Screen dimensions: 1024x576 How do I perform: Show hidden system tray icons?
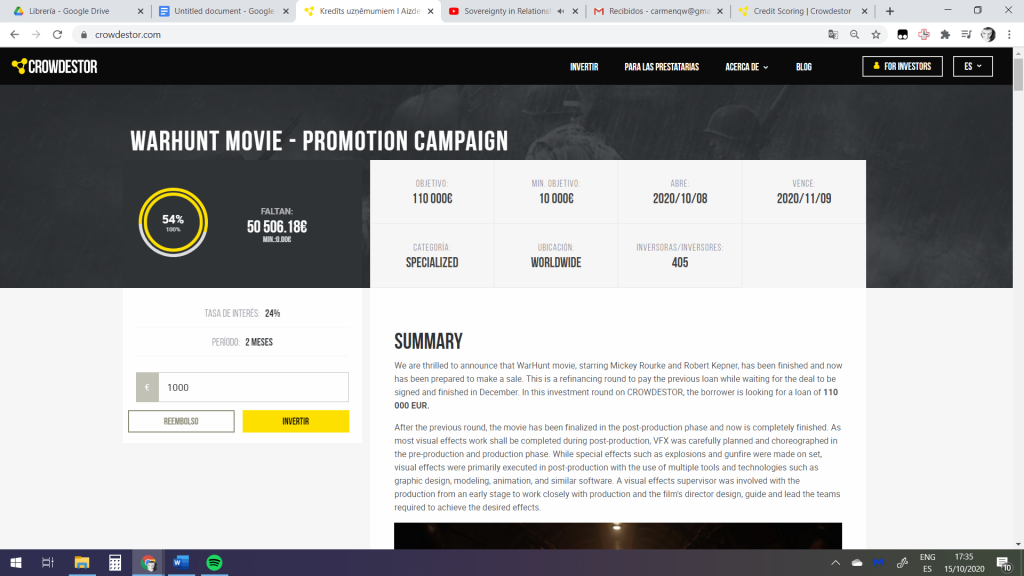click(x=835, y=562)
